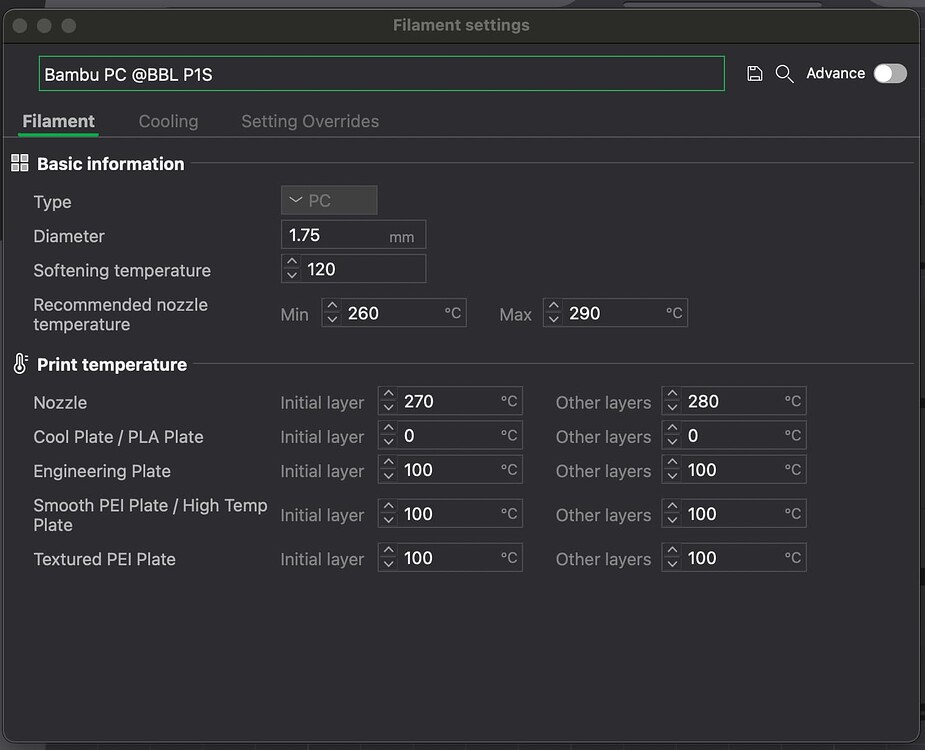
Task: Open the Setting Overrides tab
Action: [310, 122]
